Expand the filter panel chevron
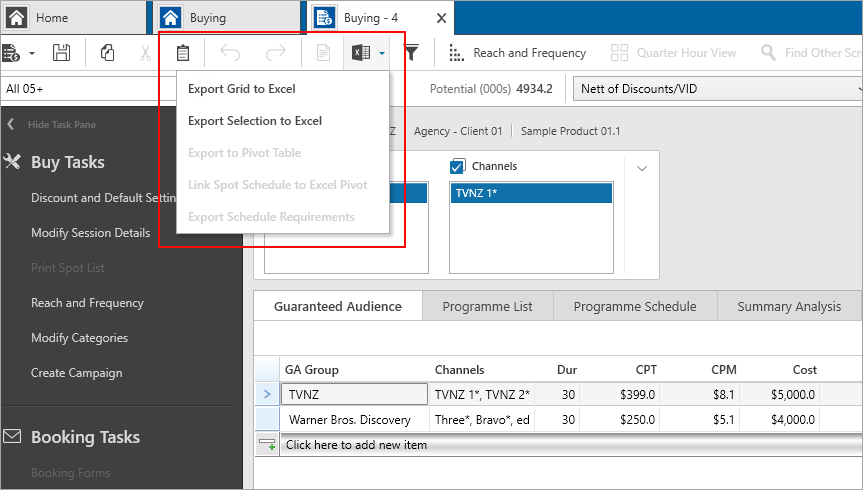The width and height of the screenshot is (863, 490). coord(642,168)
